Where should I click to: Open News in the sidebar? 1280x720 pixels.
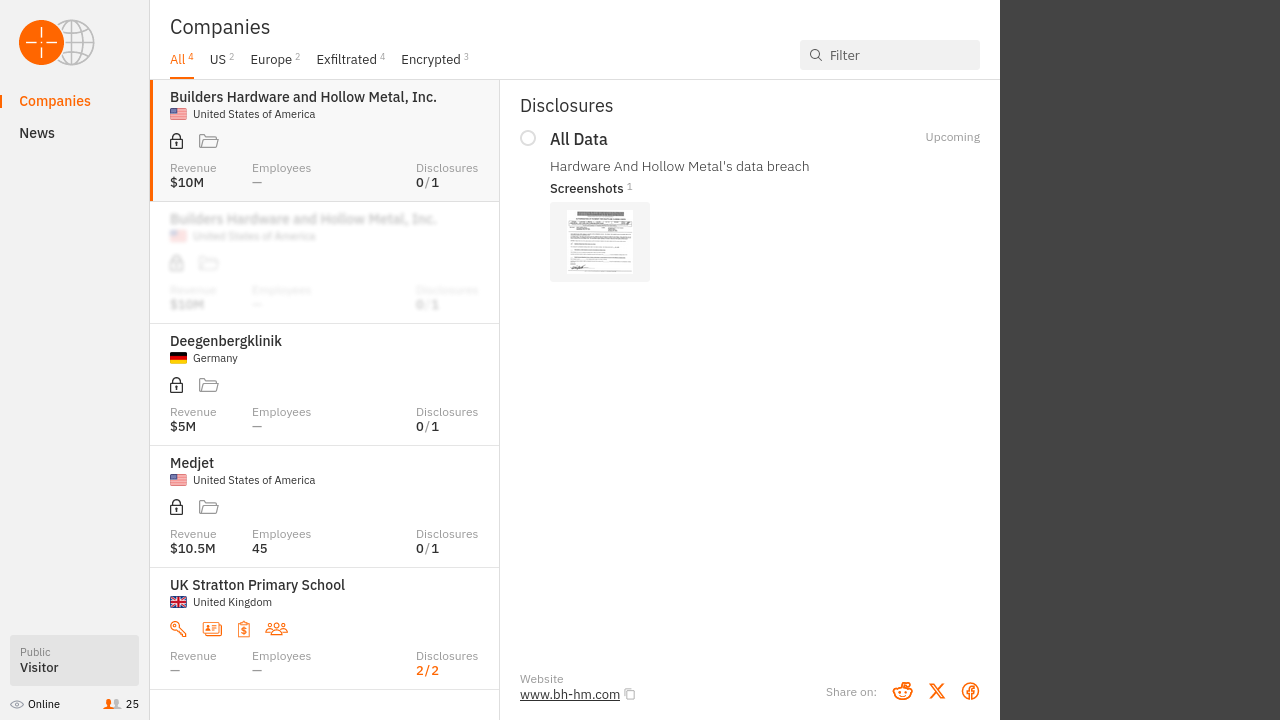37,133
